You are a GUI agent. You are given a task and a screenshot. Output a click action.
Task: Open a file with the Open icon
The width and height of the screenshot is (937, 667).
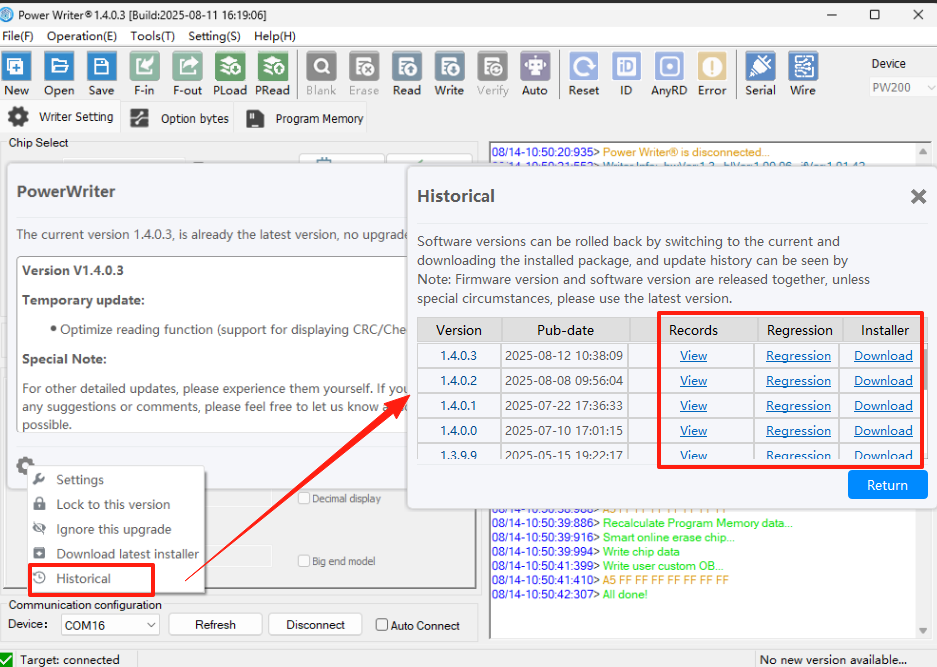pyautogui.click(x=59, y=74)
